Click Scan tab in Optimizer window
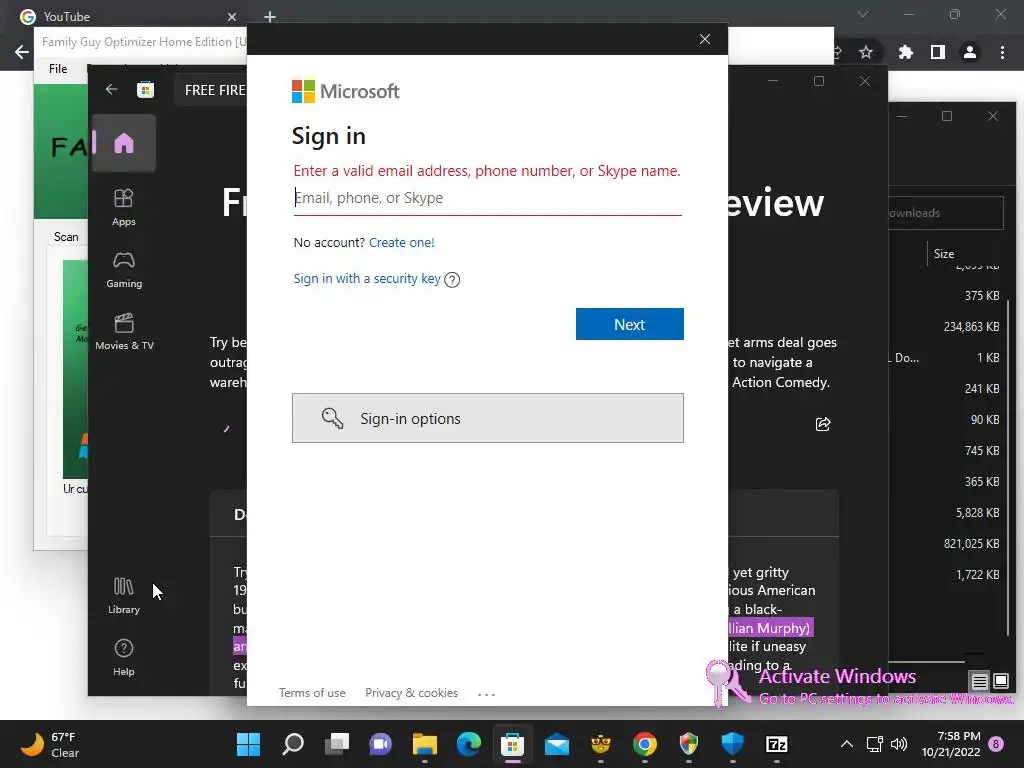 point(66,237)
